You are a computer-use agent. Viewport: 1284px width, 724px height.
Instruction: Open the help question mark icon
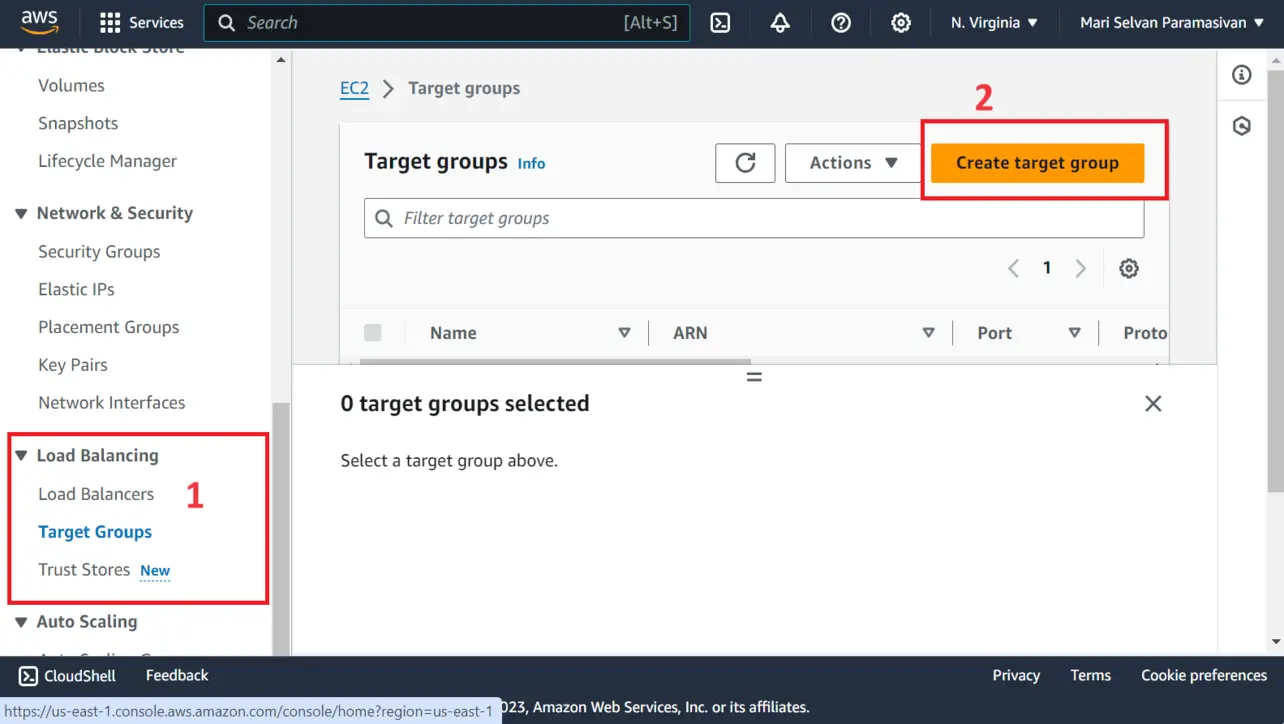841,22
